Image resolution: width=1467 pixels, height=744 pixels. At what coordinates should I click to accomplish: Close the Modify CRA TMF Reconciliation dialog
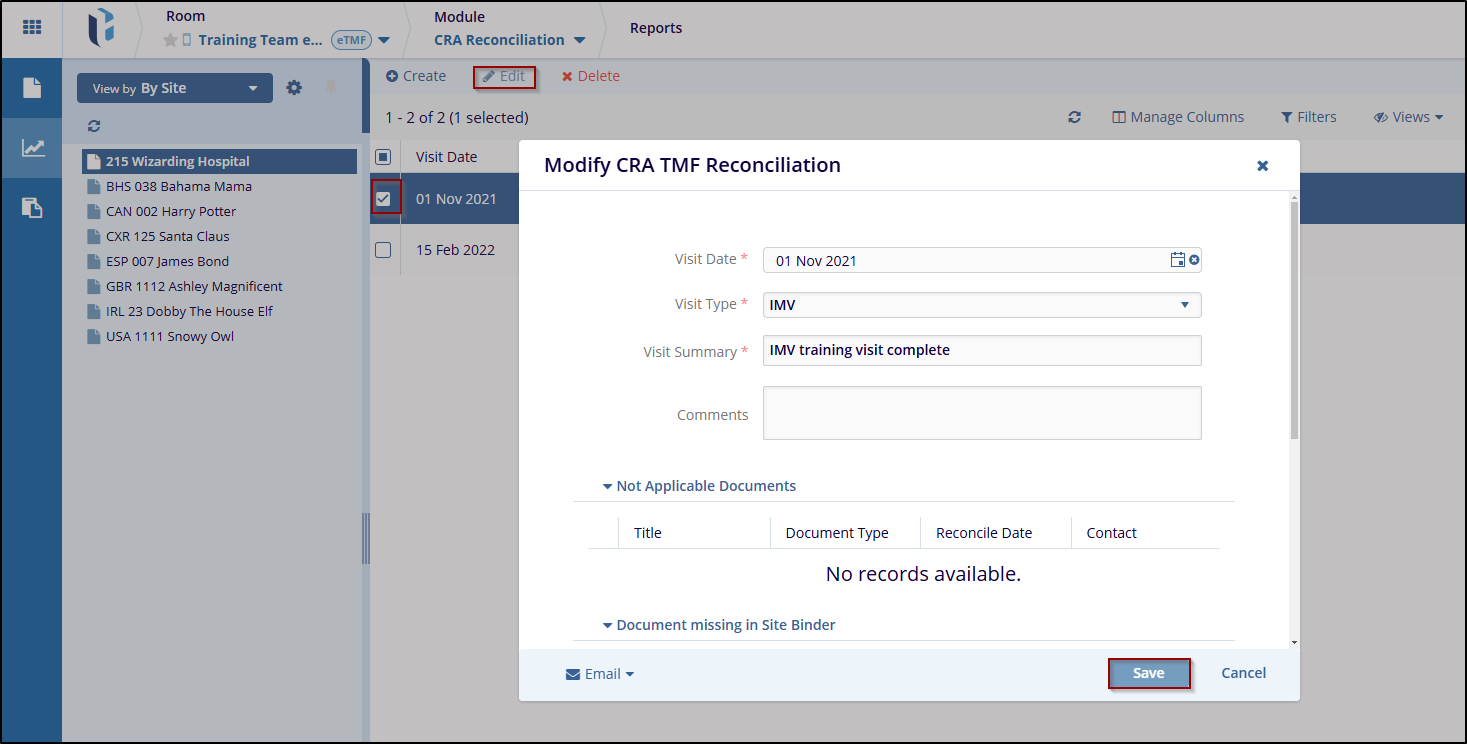1262,166
